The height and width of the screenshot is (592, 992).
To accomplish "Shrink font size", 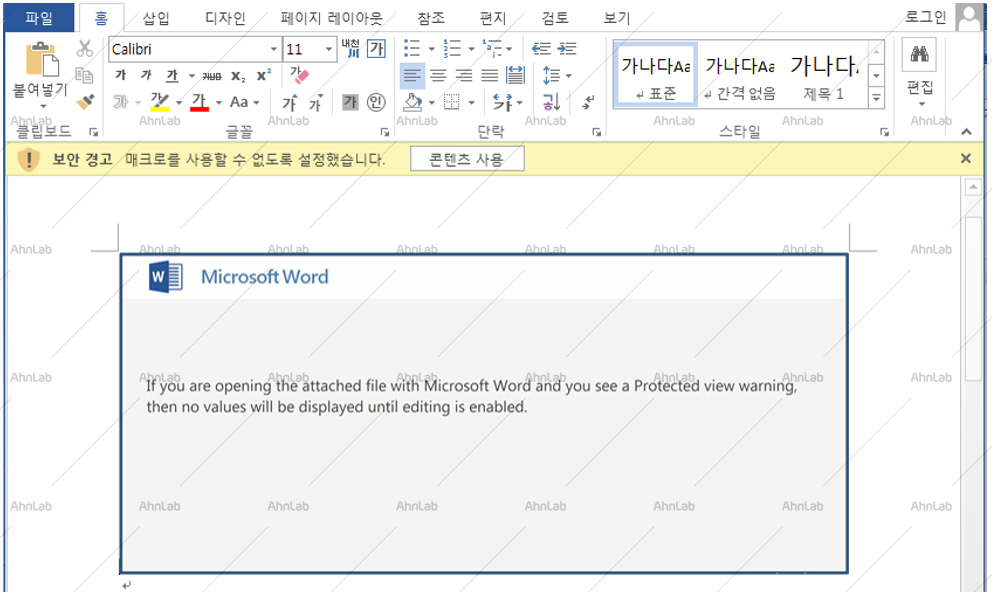I will [316, 102].
